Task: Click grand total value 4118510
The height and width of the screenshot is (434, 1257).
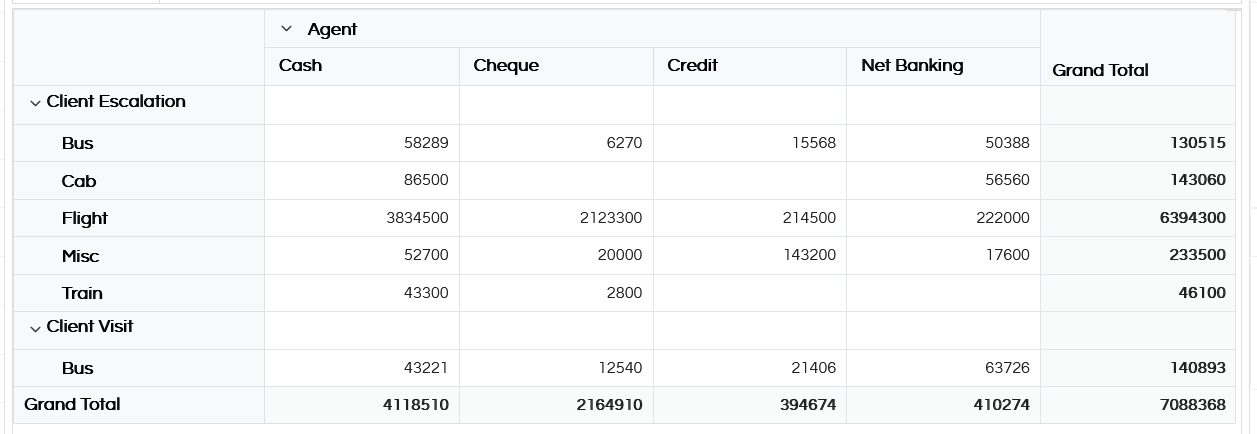Action: pyautogui.click(x=416, y=405)
